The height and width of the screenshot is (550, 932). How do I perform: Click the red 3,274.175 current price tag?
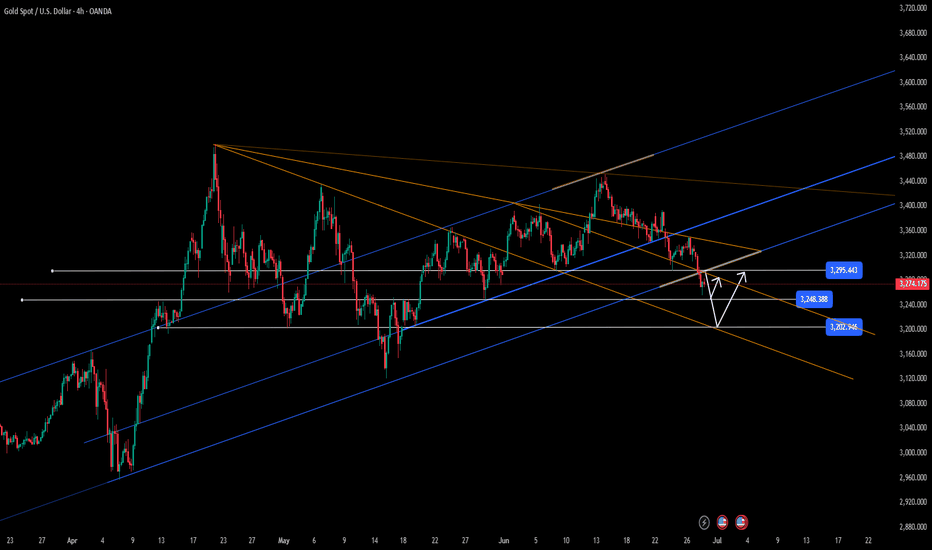[912, 284]
